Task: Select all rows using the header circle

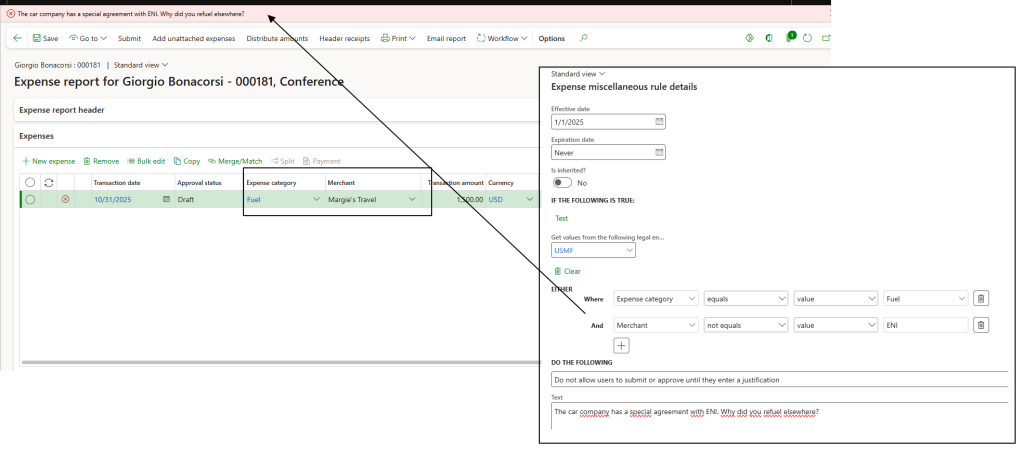Action: pos(30,182)
